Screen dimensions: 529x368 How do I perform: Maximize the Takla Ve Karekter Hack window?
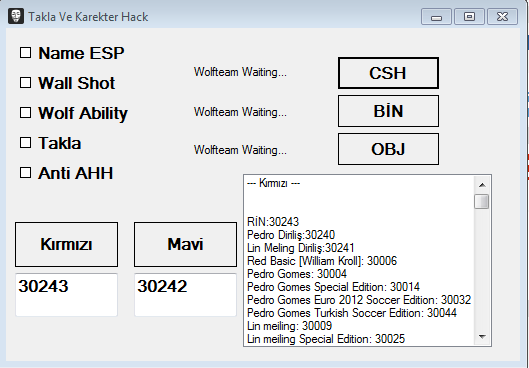click(x=469, y=17)
